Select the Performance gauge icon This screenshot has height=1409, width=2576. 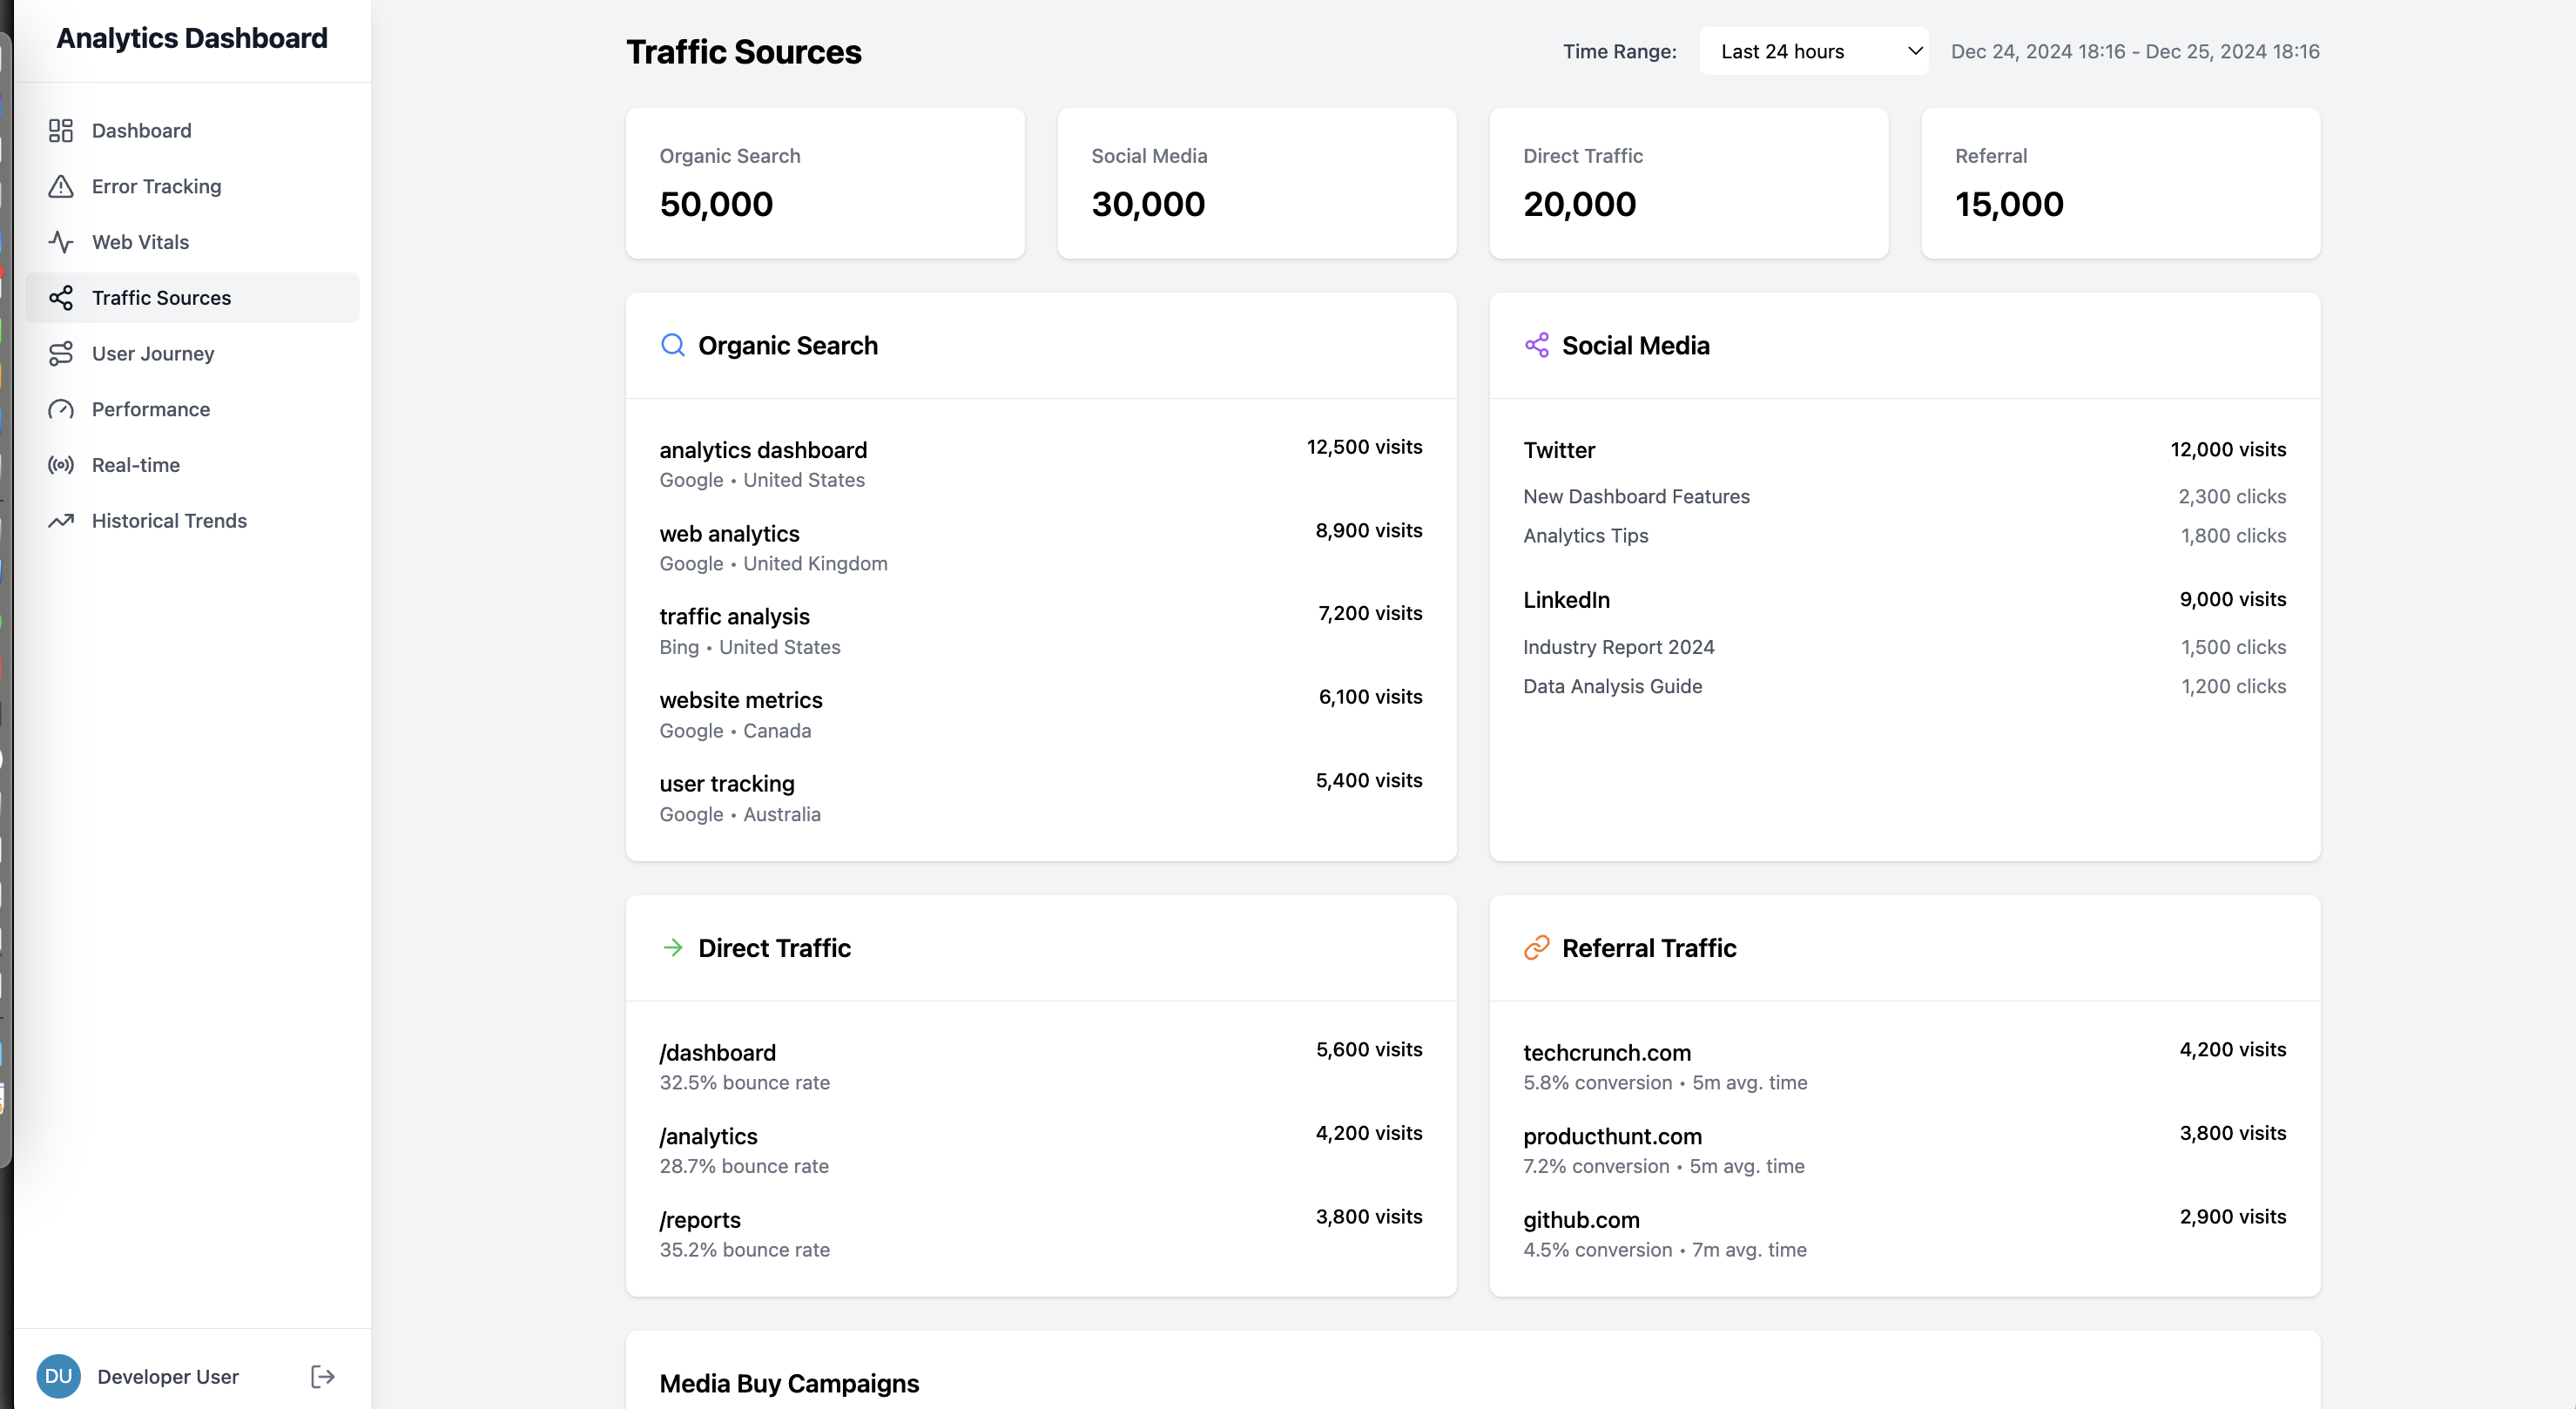click(61, 409)
